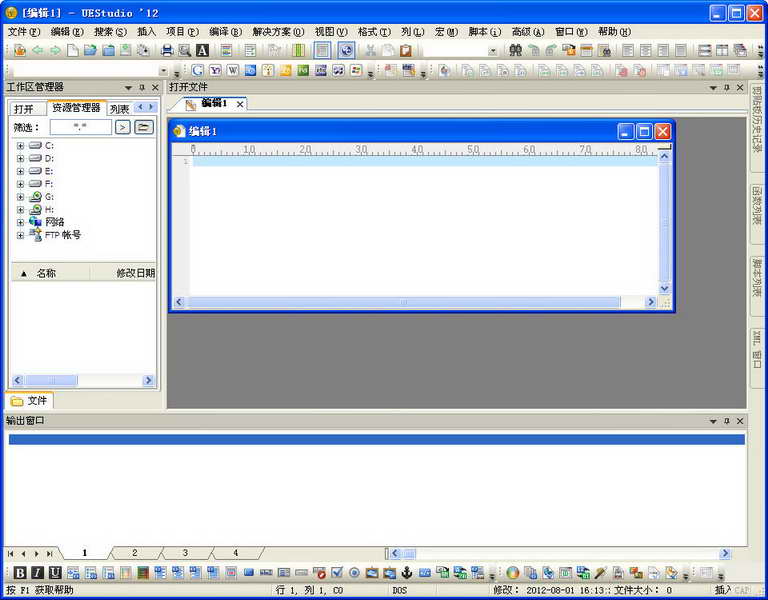Click the HTML checkbox element toolbar icon
Image resolution: width=768 pixels, height=600 pixels.
click(337, 573)
